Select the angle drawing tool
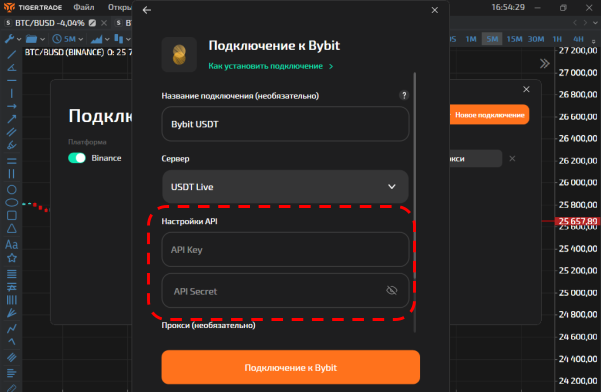Image resolution: width=601 pixels, height=392 pixels. click(x=11, y=67)
